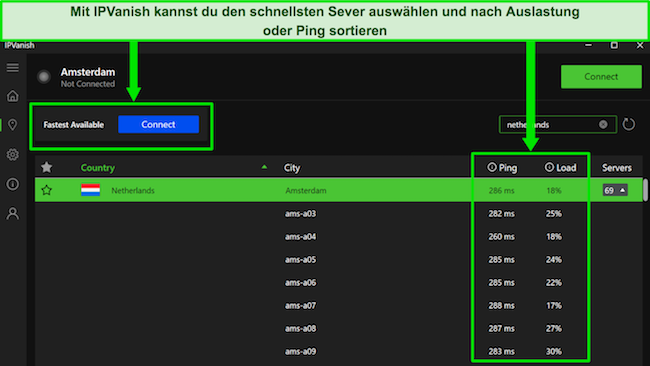
Task: Collapse the Netherlands 69 servers list
Action: click(615, 190)
